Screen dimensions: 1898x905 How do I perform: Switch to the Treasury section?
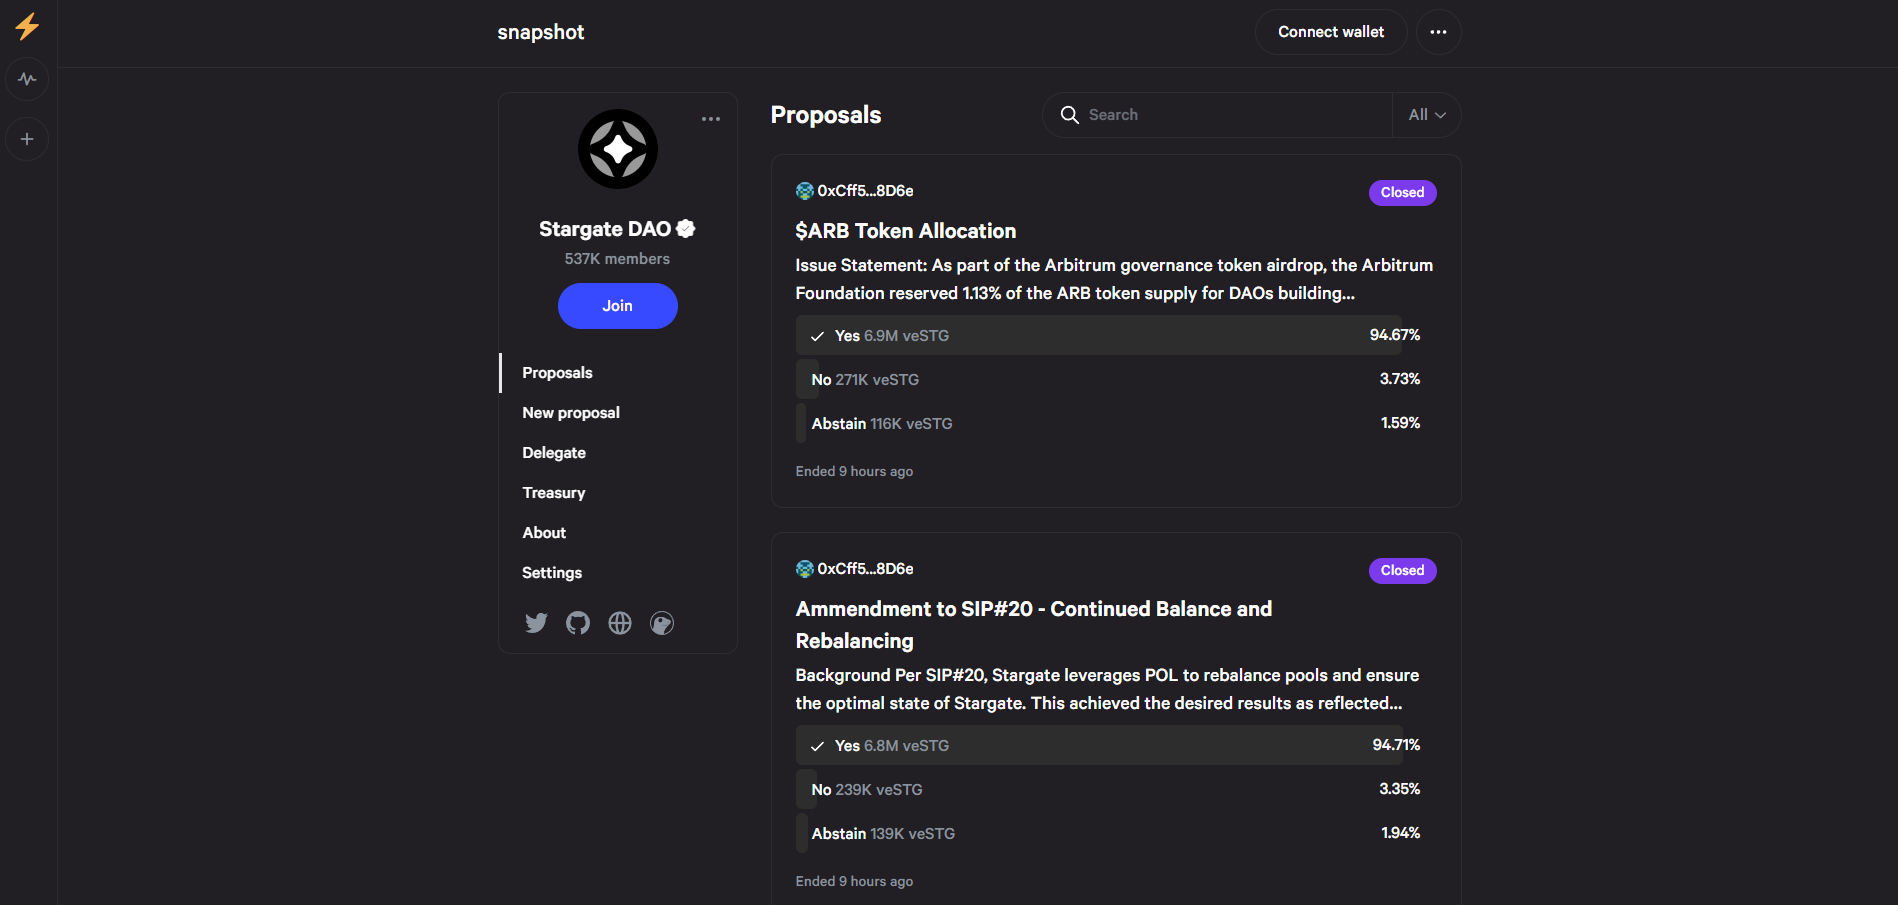coord(553,492)
